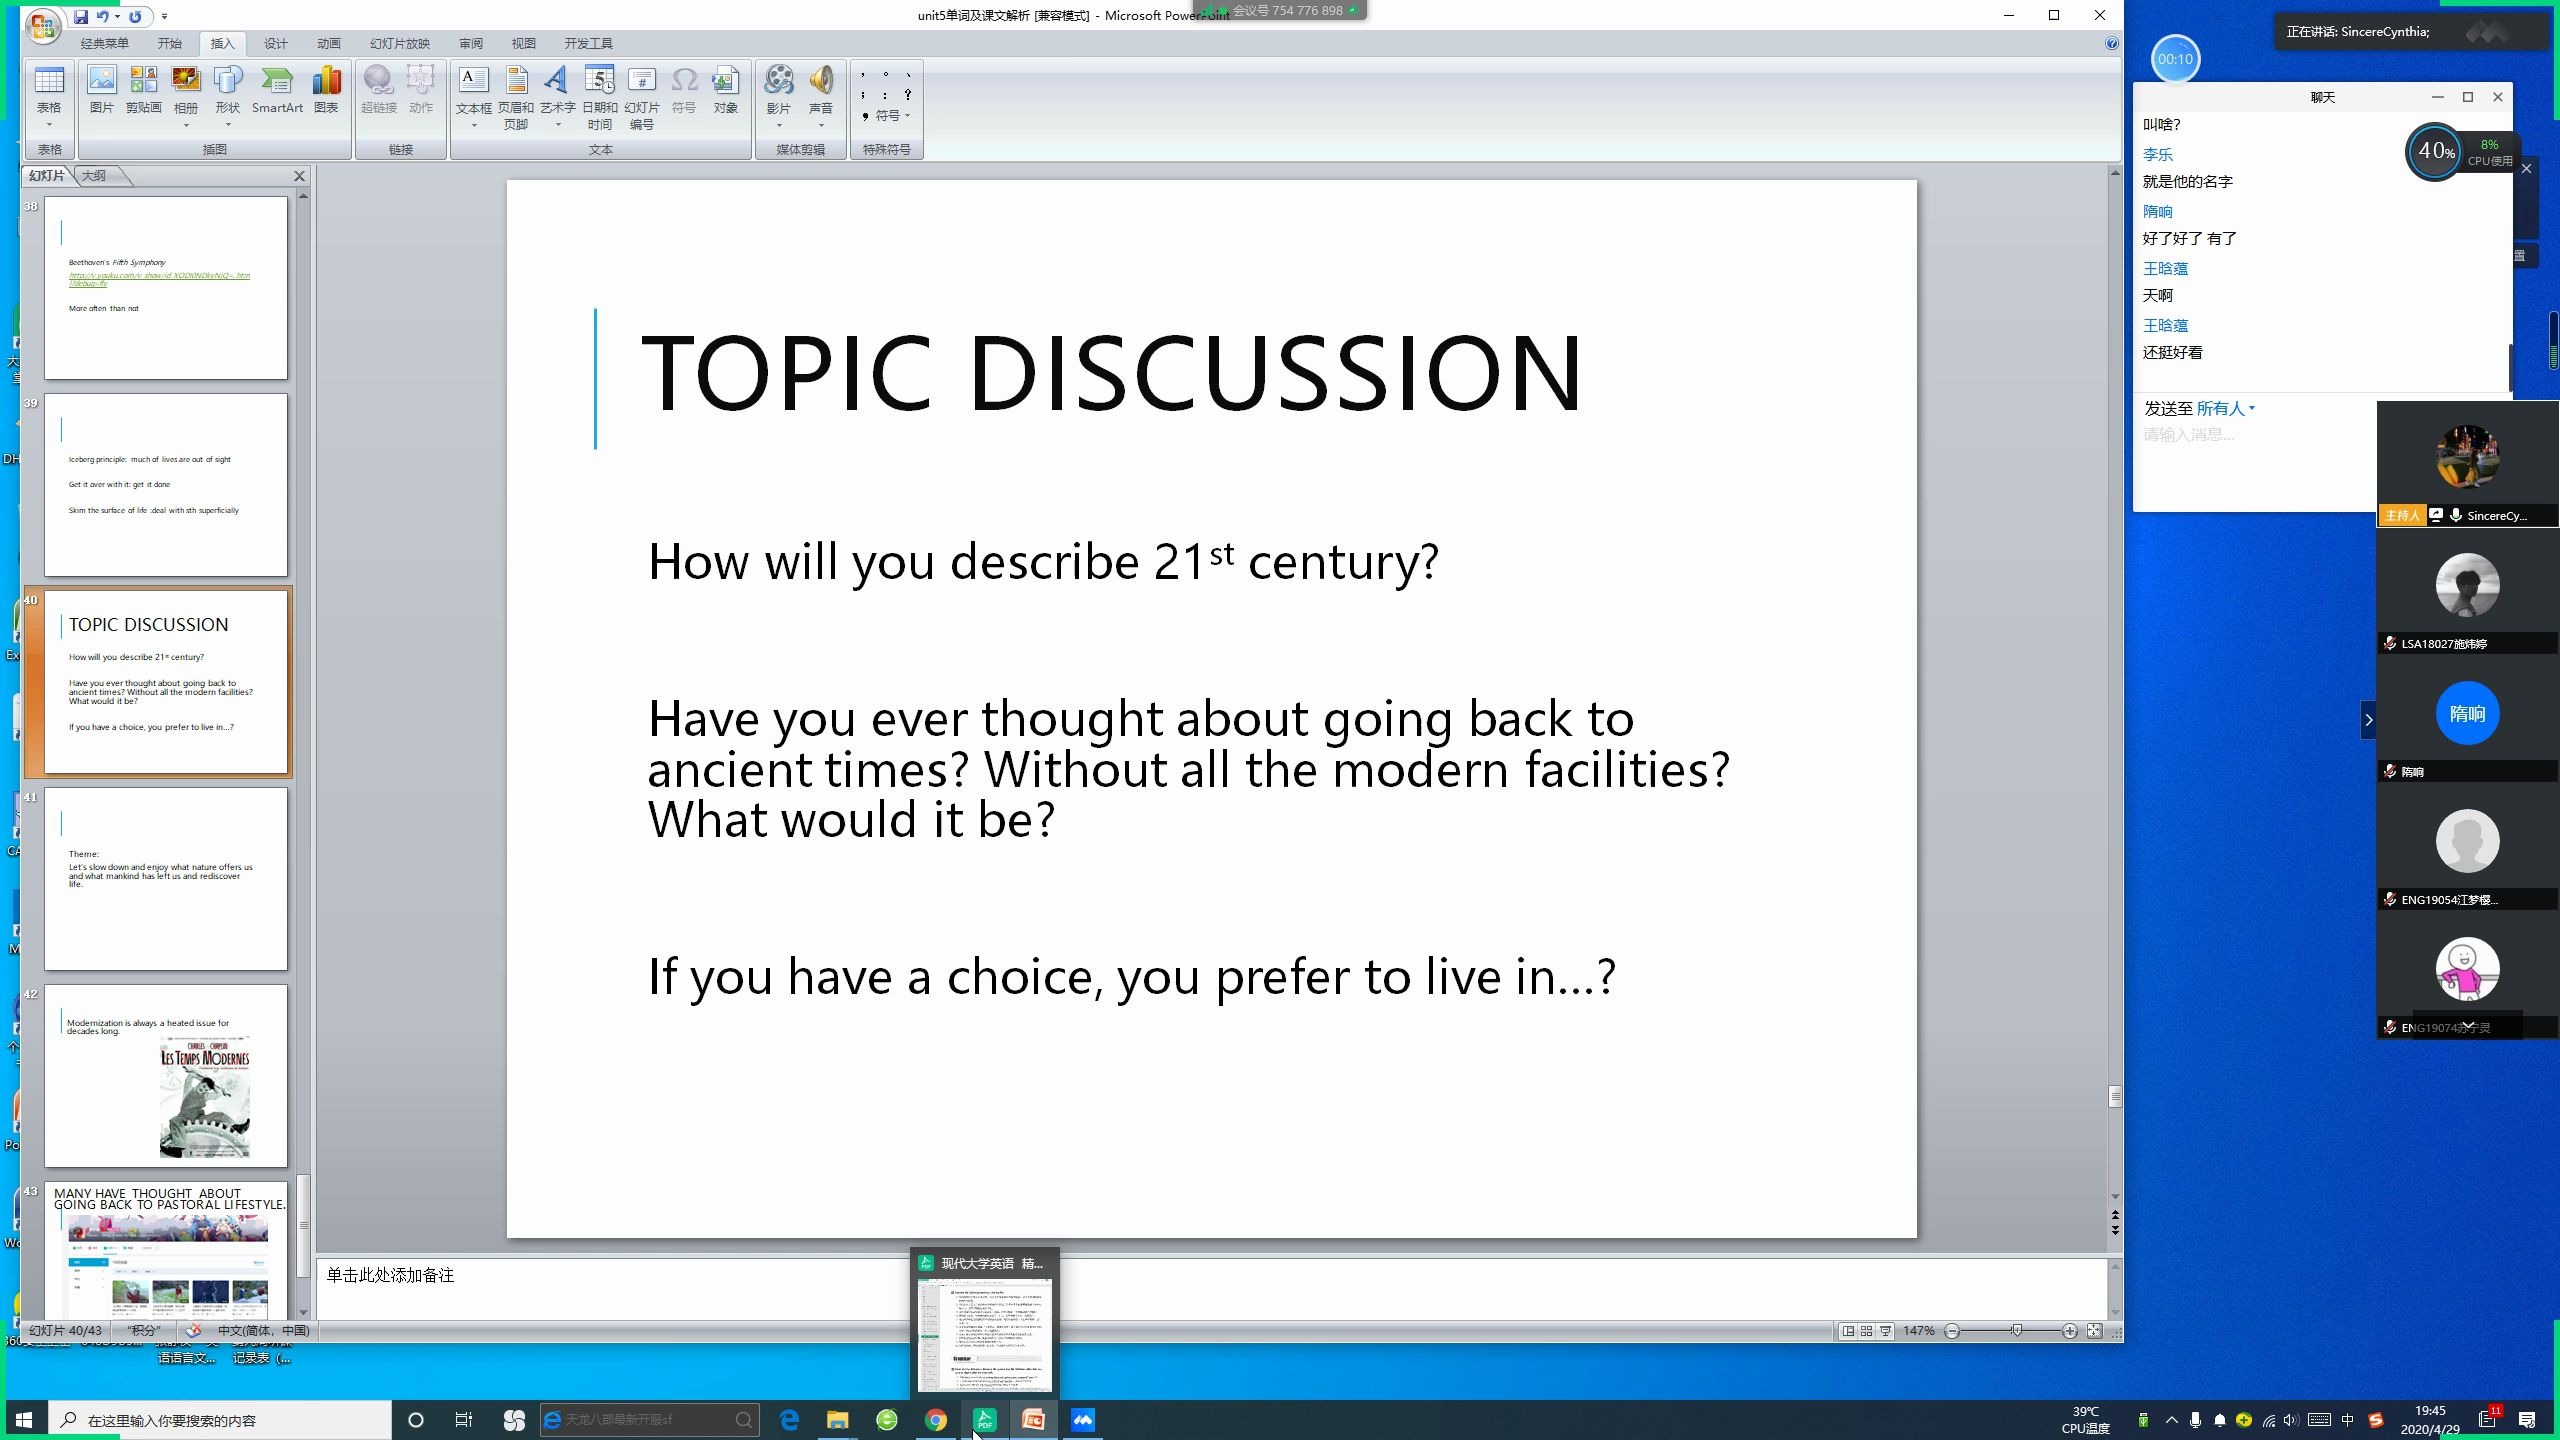Open the 开始 (Home) ribbon tab
Screen dimensions: 2560x1440
pos(170,43)
